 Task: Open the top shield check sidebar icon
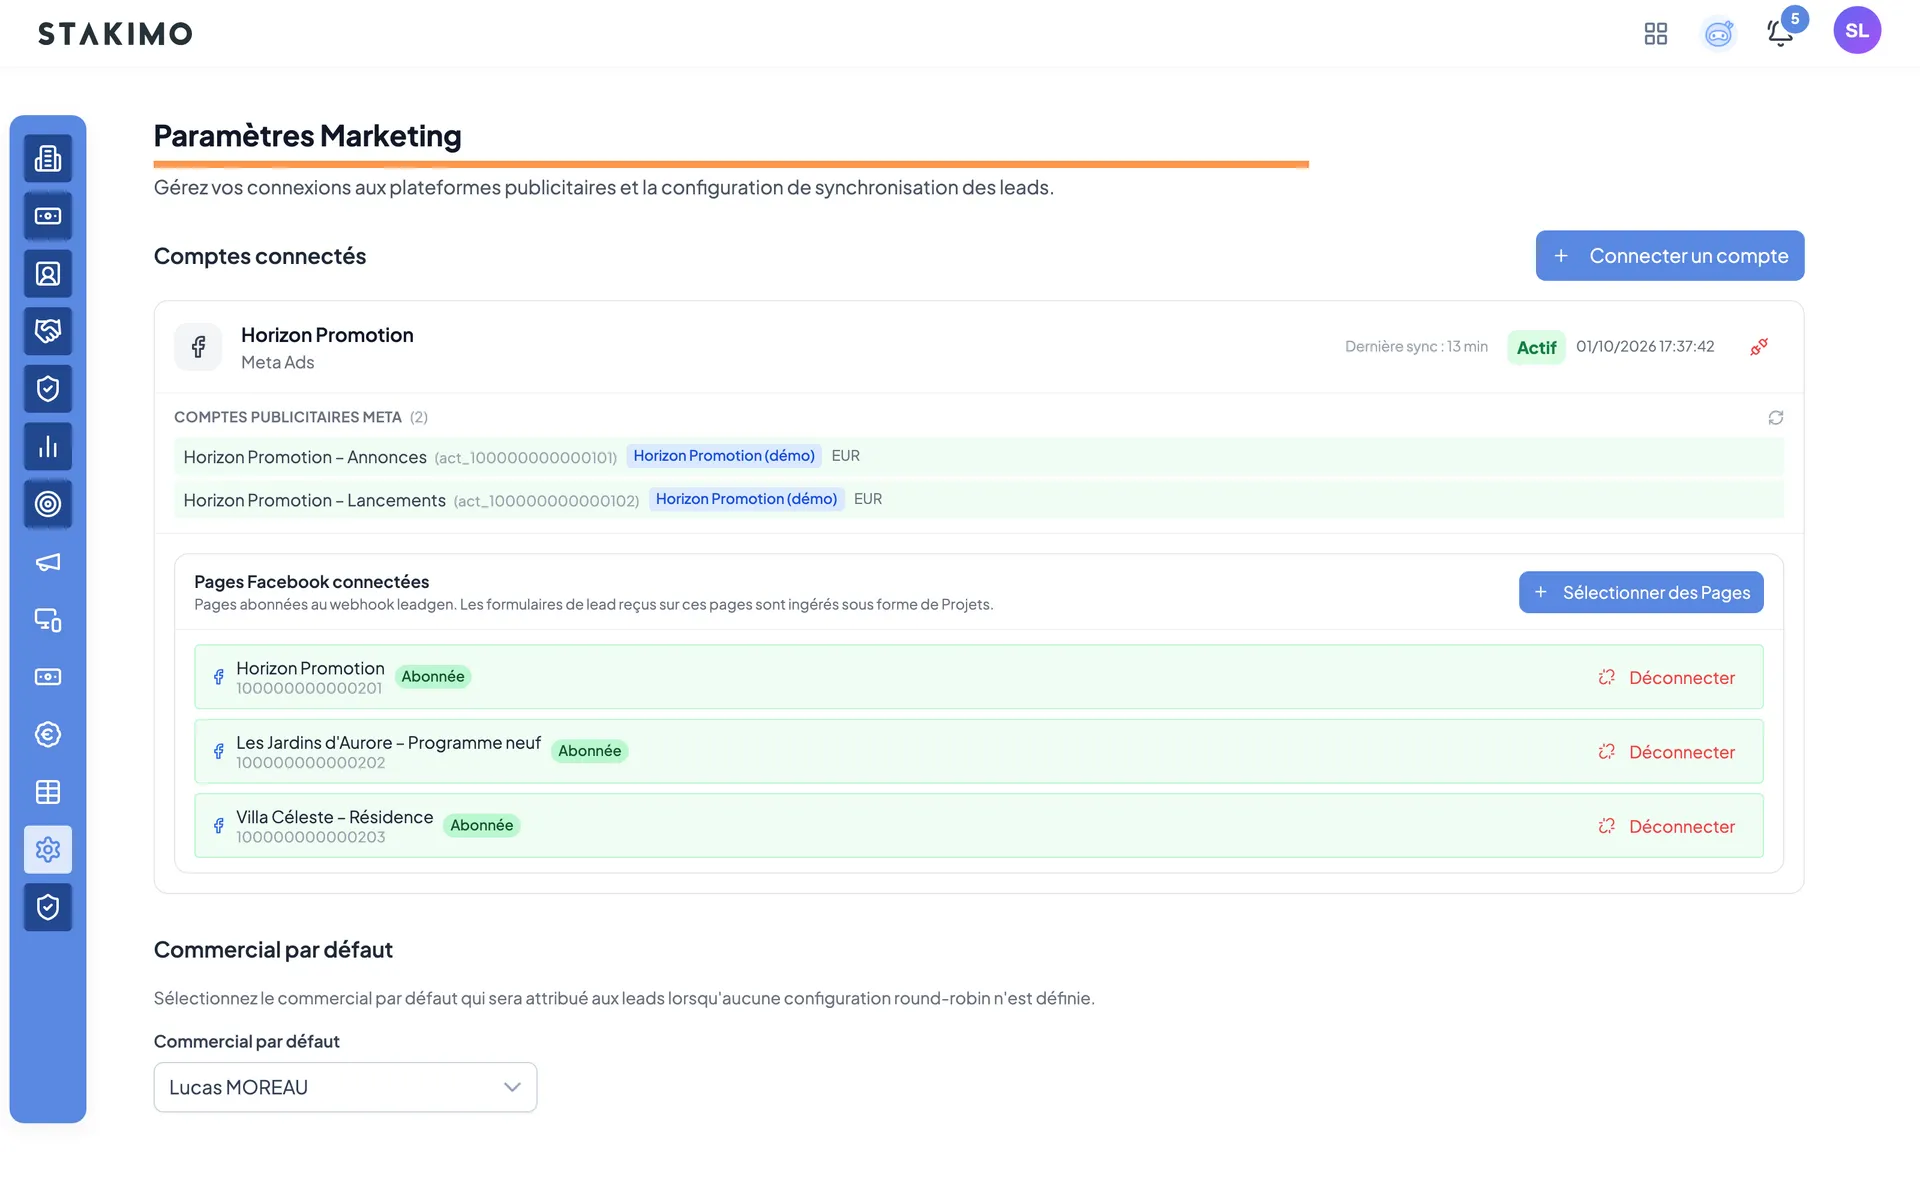(48, 389)
